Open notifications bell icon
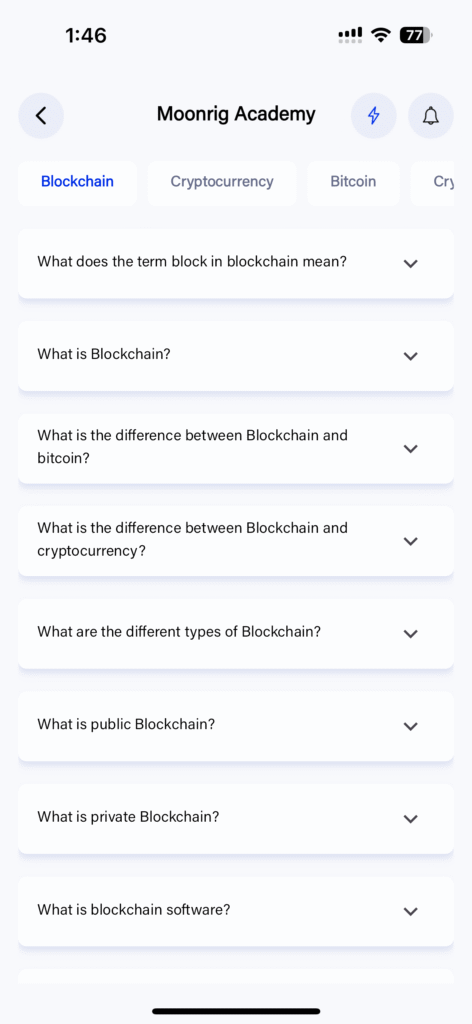Image resolution: width=472 pixels, height=1024 pixels. pos(430,116)
